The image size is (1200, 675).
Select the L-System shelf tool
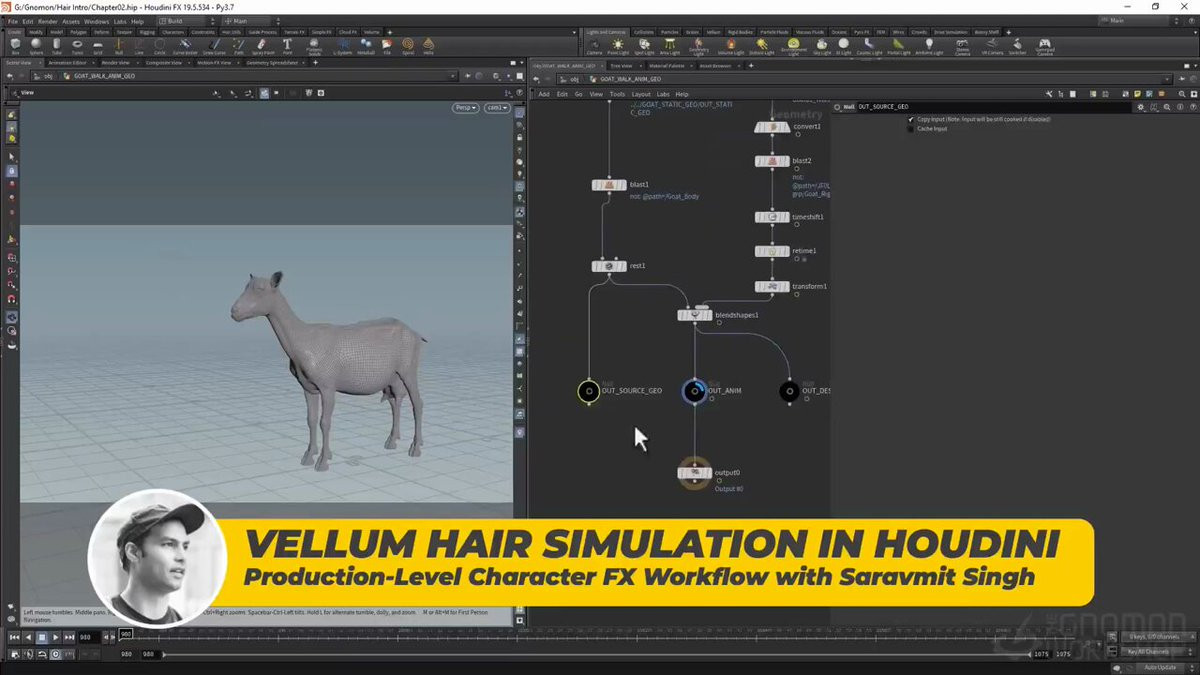[x=343, y=46]
